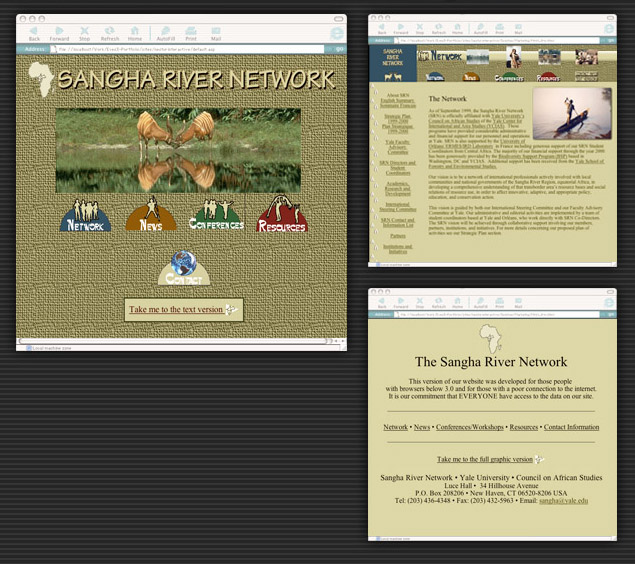The image size is (635, 564).
Task: Click Back in the Network page window toolbar
Action: coord(381,28)
